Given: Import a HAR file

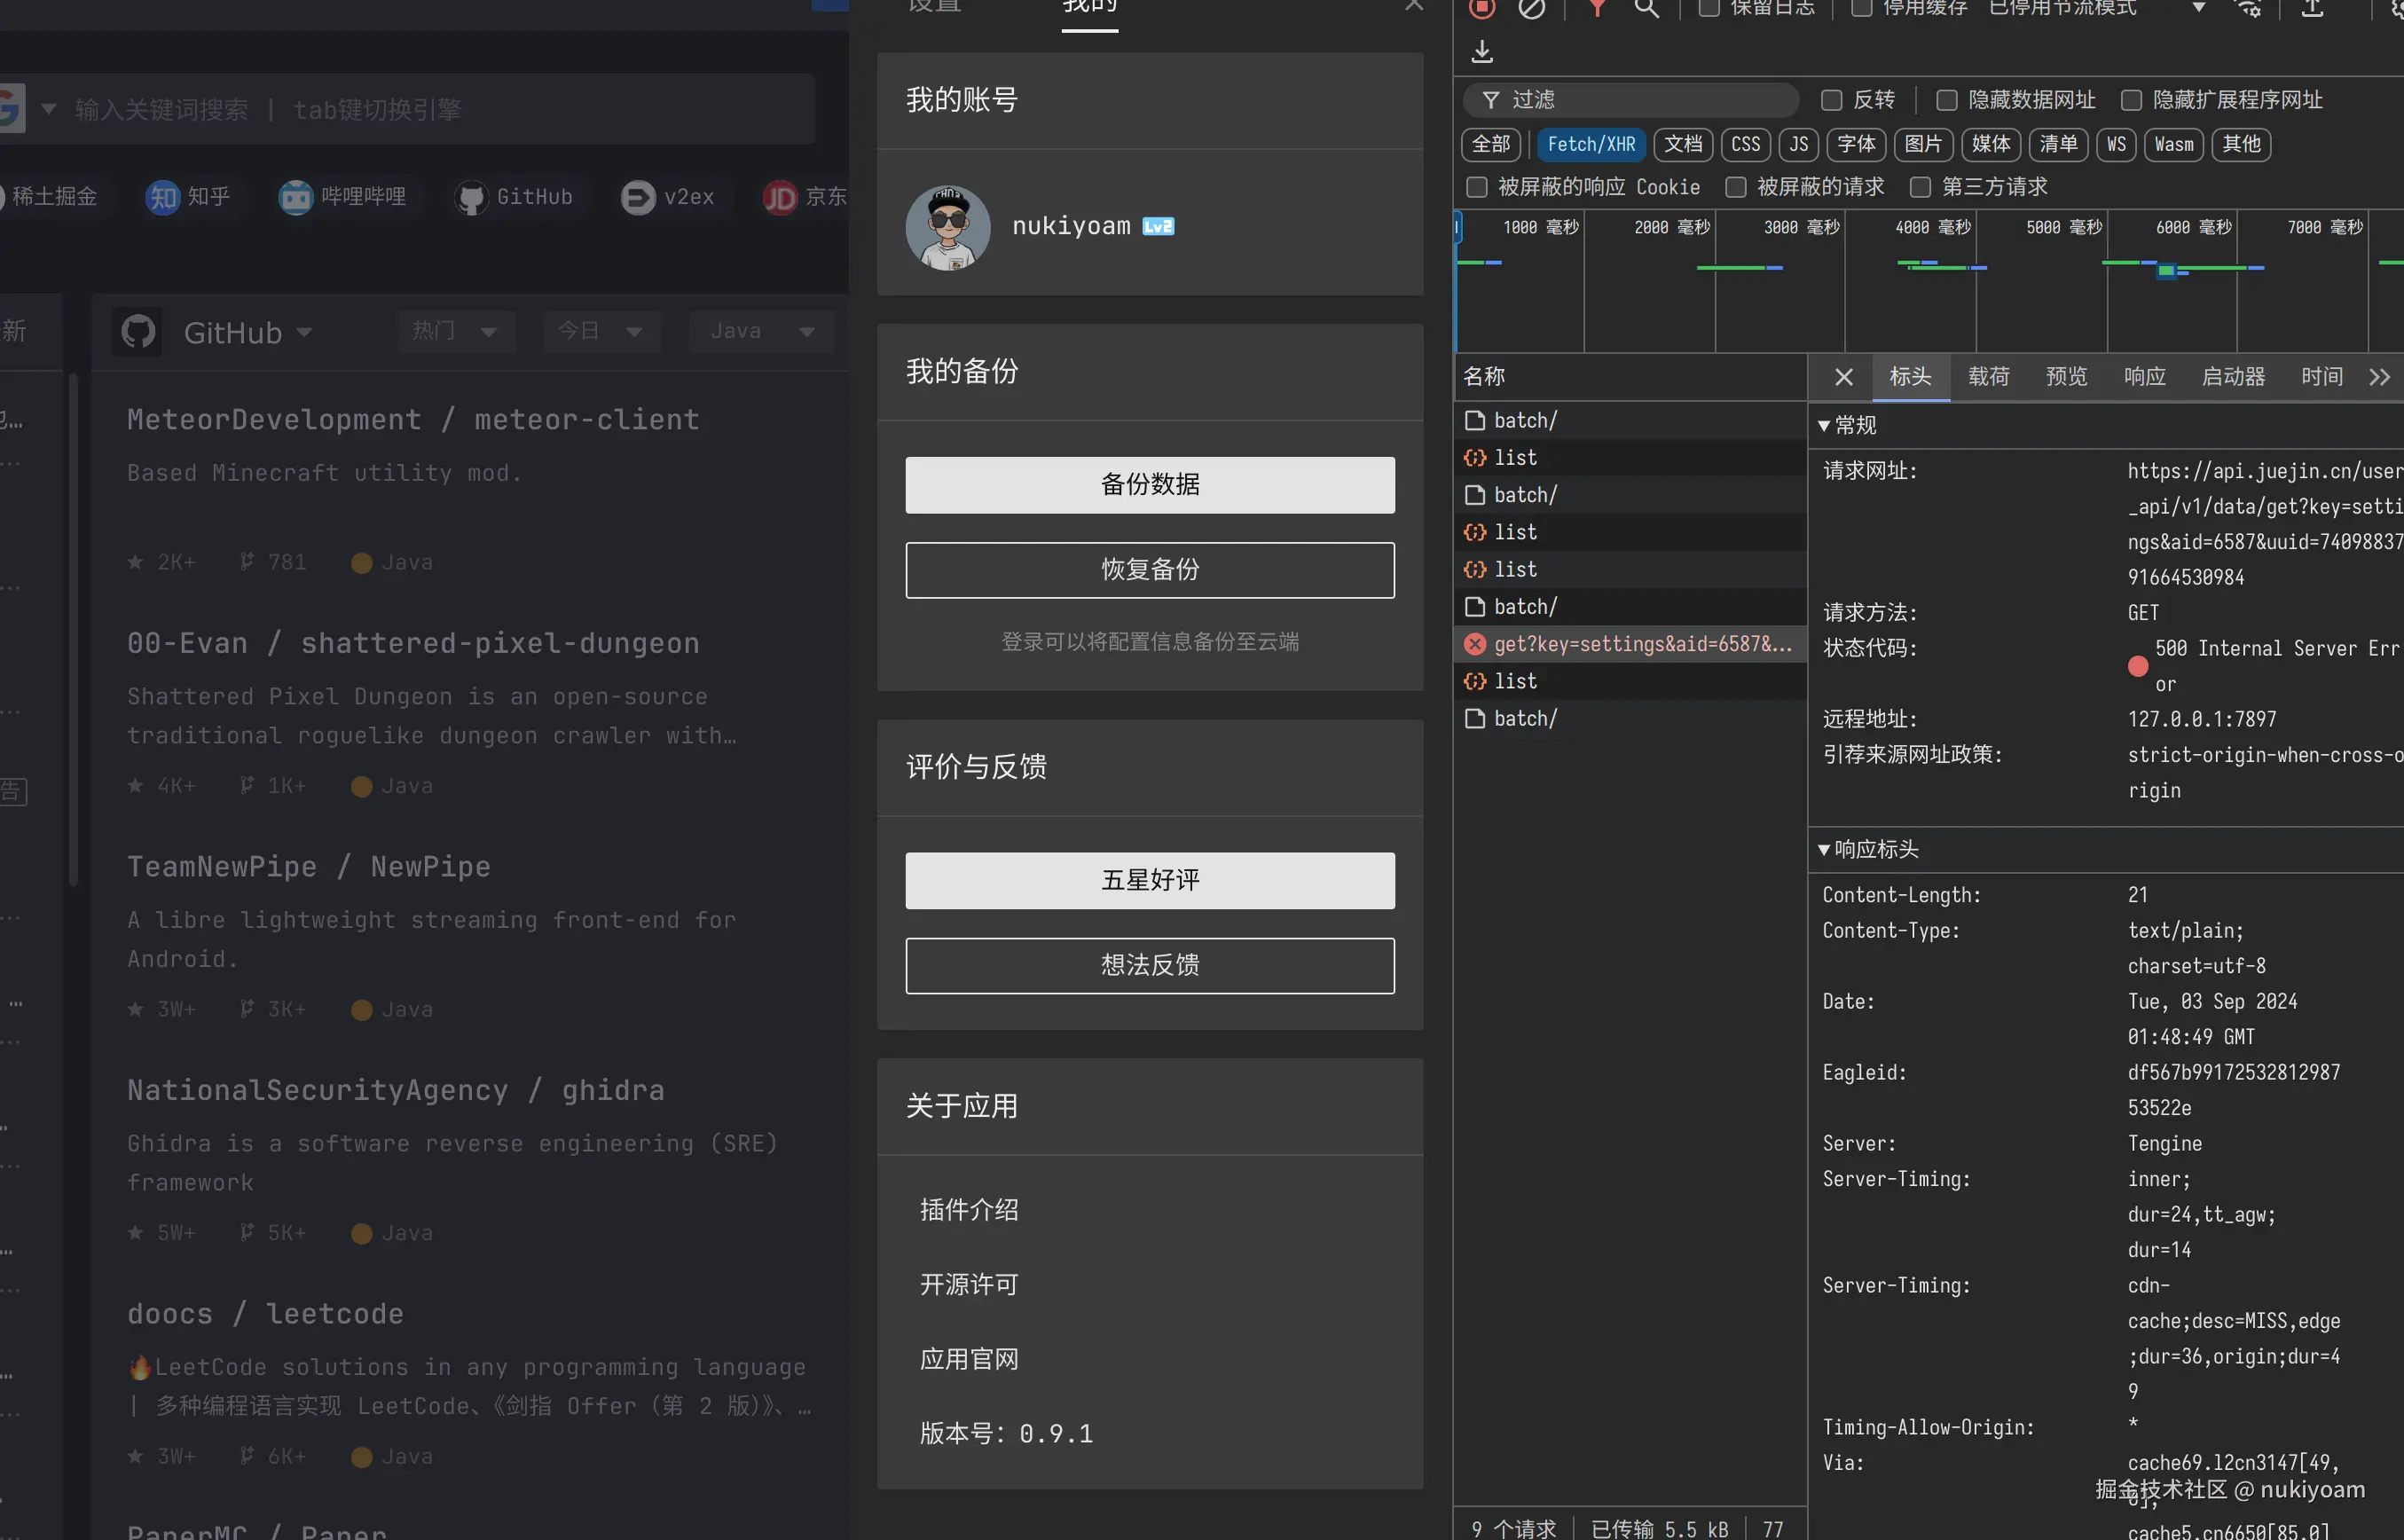Looking at the screenshot, I should (x=2311, y=10).
